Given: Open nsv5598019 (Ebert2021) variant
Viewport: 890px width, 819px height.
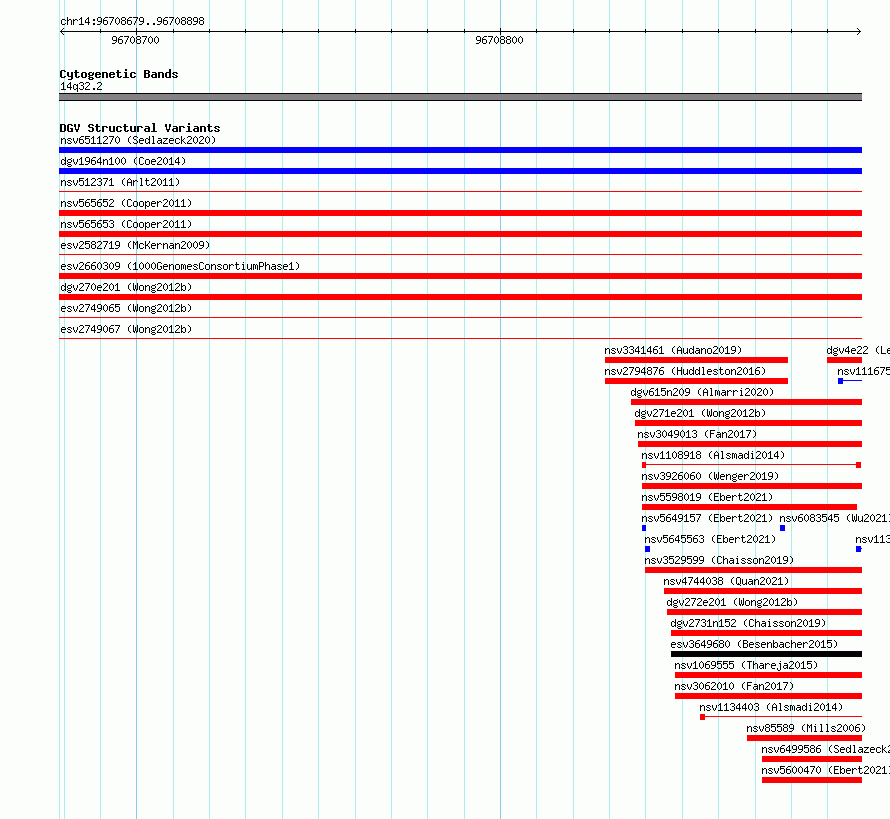Looking at the screenshot, I should pyautogui.click(x=707, y=497).
